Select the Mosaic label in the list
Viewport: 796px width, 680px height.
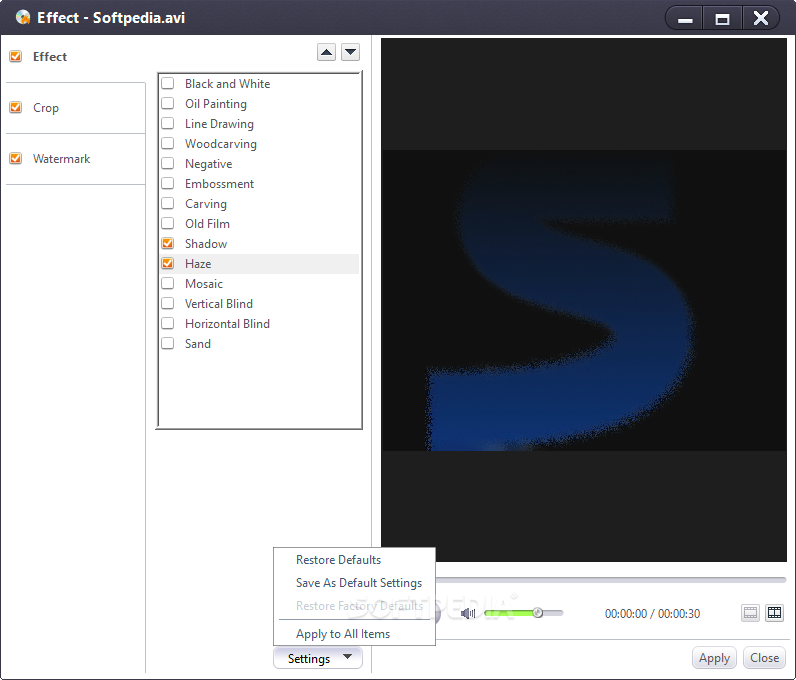tap(204, 284)
